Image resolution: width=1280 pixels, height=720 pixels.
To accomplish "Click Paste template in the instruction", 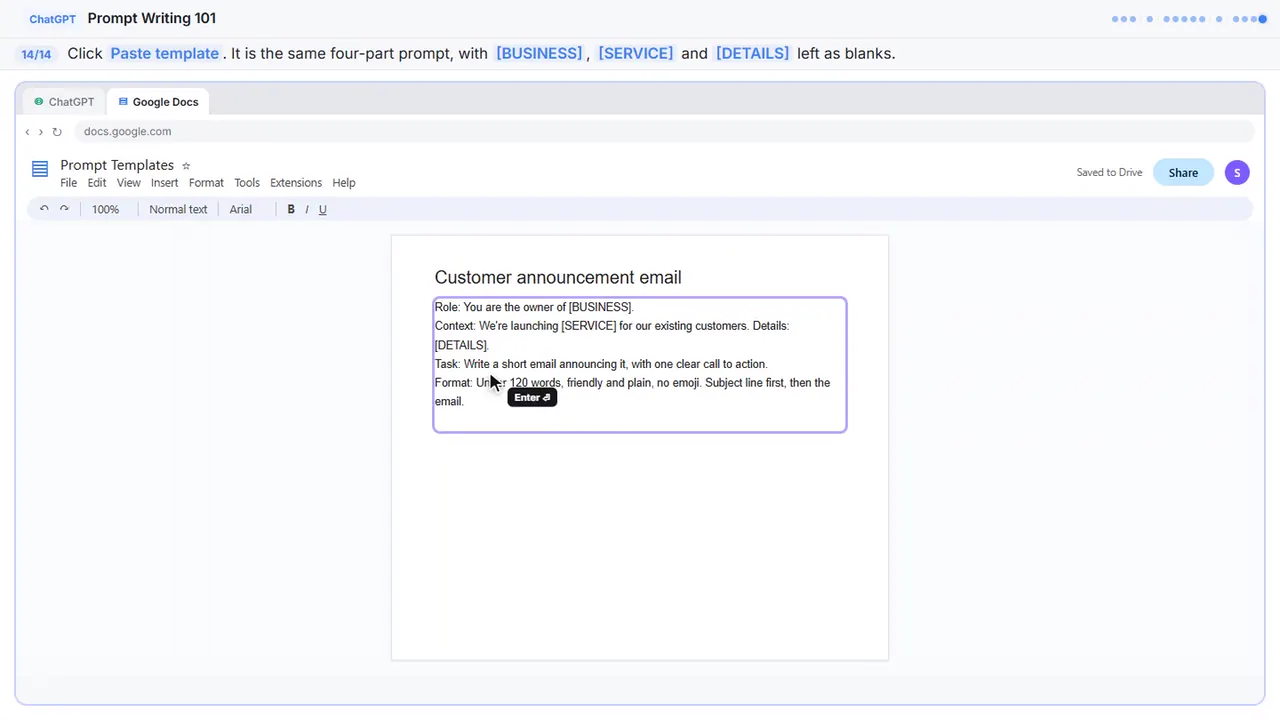I will pyautogui.click(x=165, y=54).
